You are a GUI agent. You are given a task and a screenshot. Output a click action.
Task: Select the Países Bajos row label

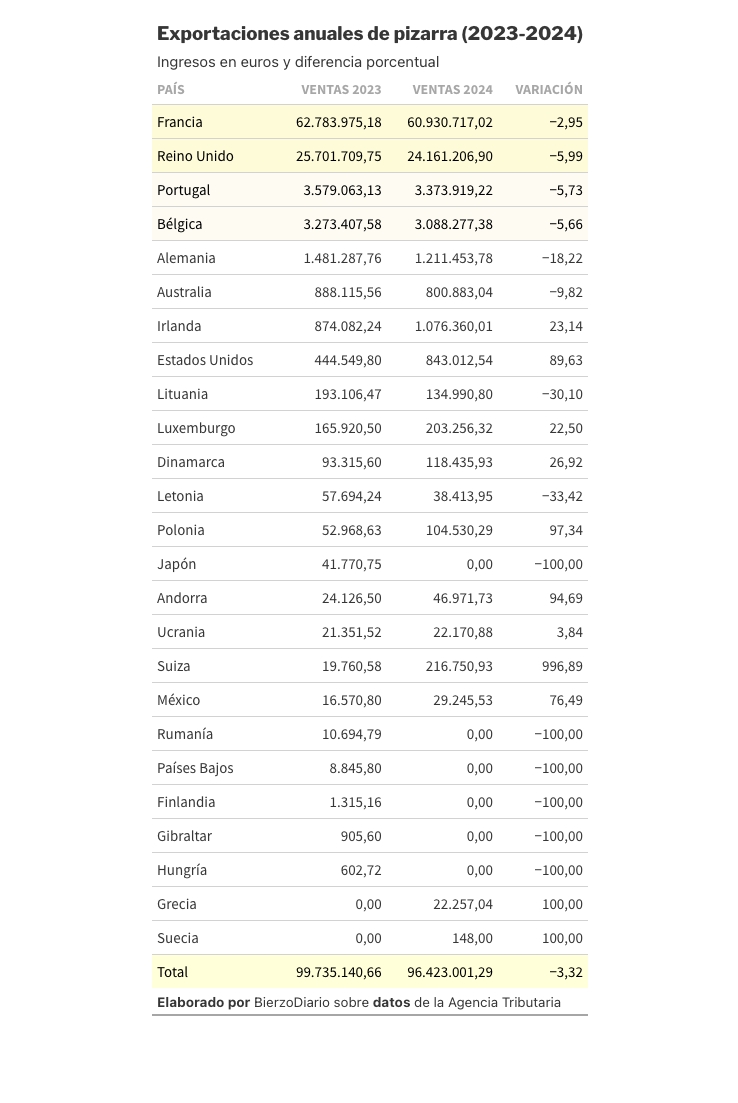(x=196, y=768)
